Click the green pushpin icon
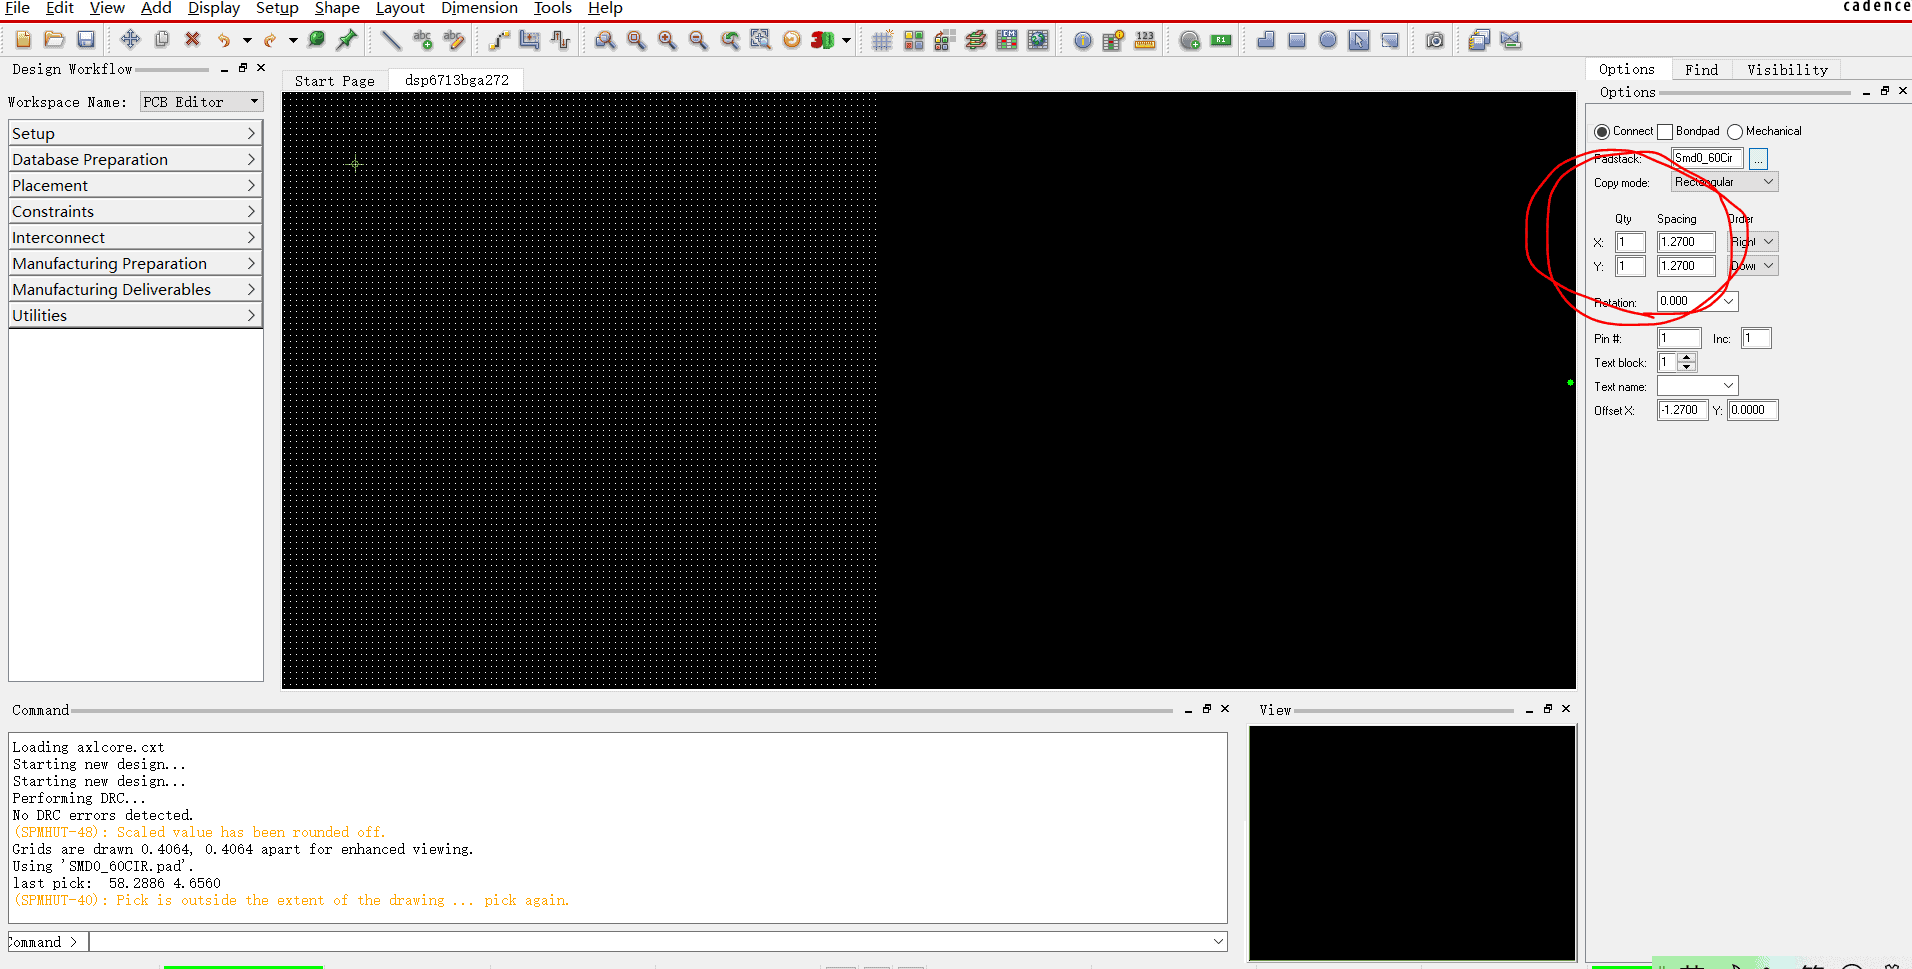This screenshot has width=1912, height=969. coord(347,40)
